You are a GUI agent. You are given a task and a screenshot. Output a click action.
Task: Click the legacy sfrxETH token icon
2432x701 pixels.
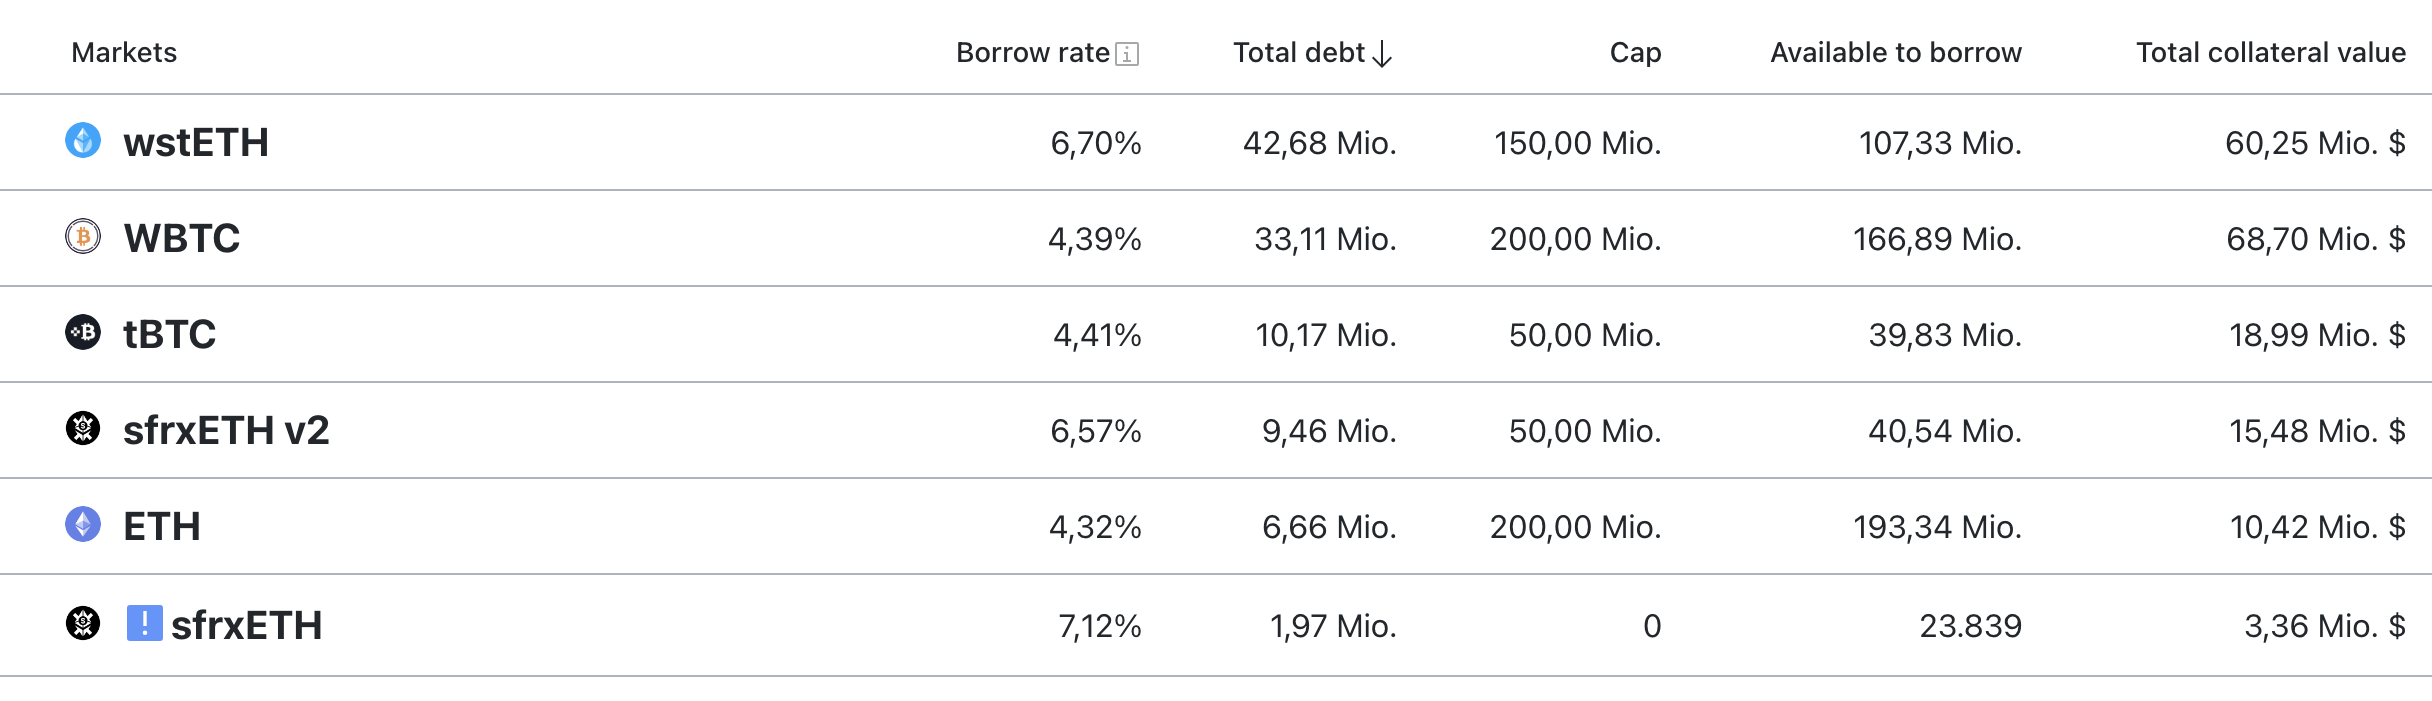[83, 623]
